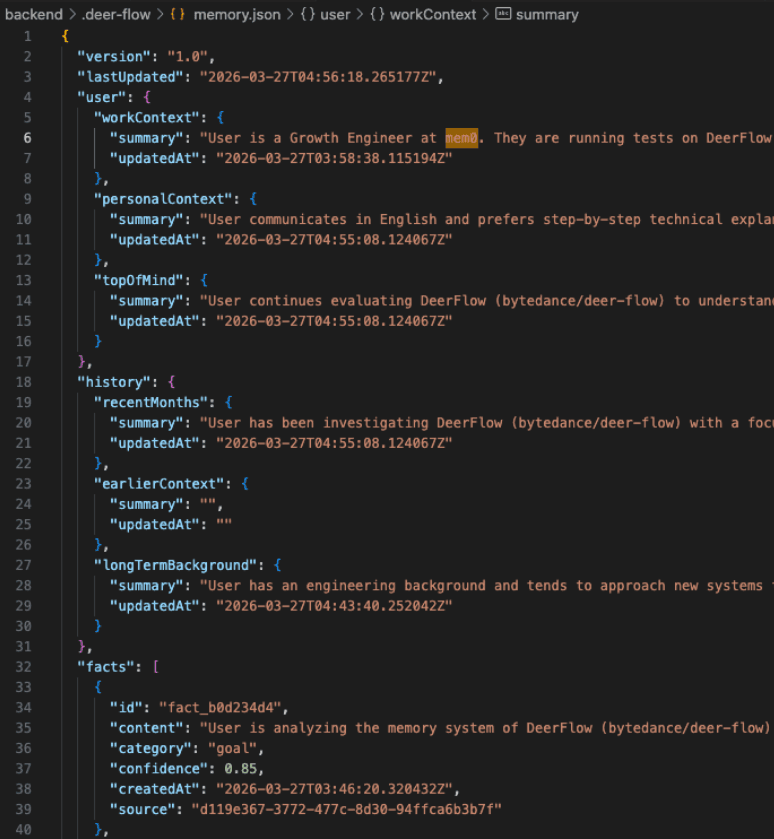Click the opening brace on line 1
Screen dimensions: 774x839
[x=65, y=36]
